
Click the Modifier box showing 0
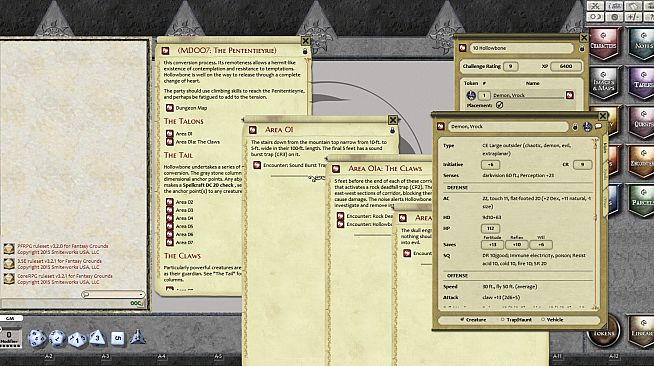point(10,337)
